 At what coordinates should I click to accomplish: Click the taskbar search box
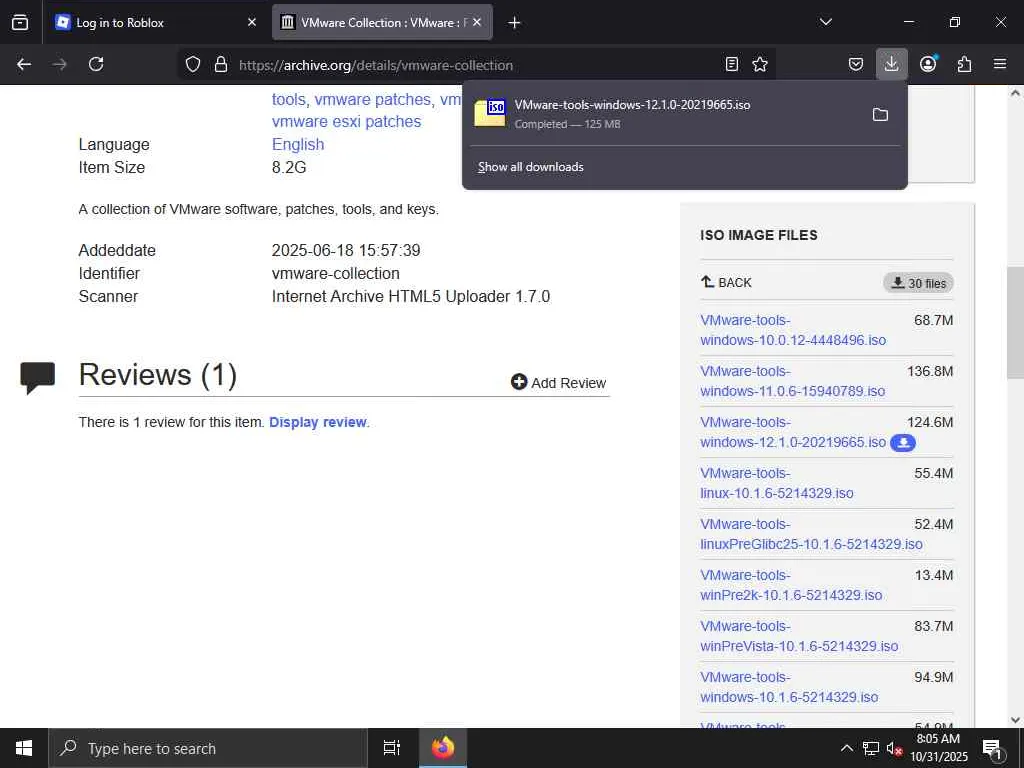(208, 748)
